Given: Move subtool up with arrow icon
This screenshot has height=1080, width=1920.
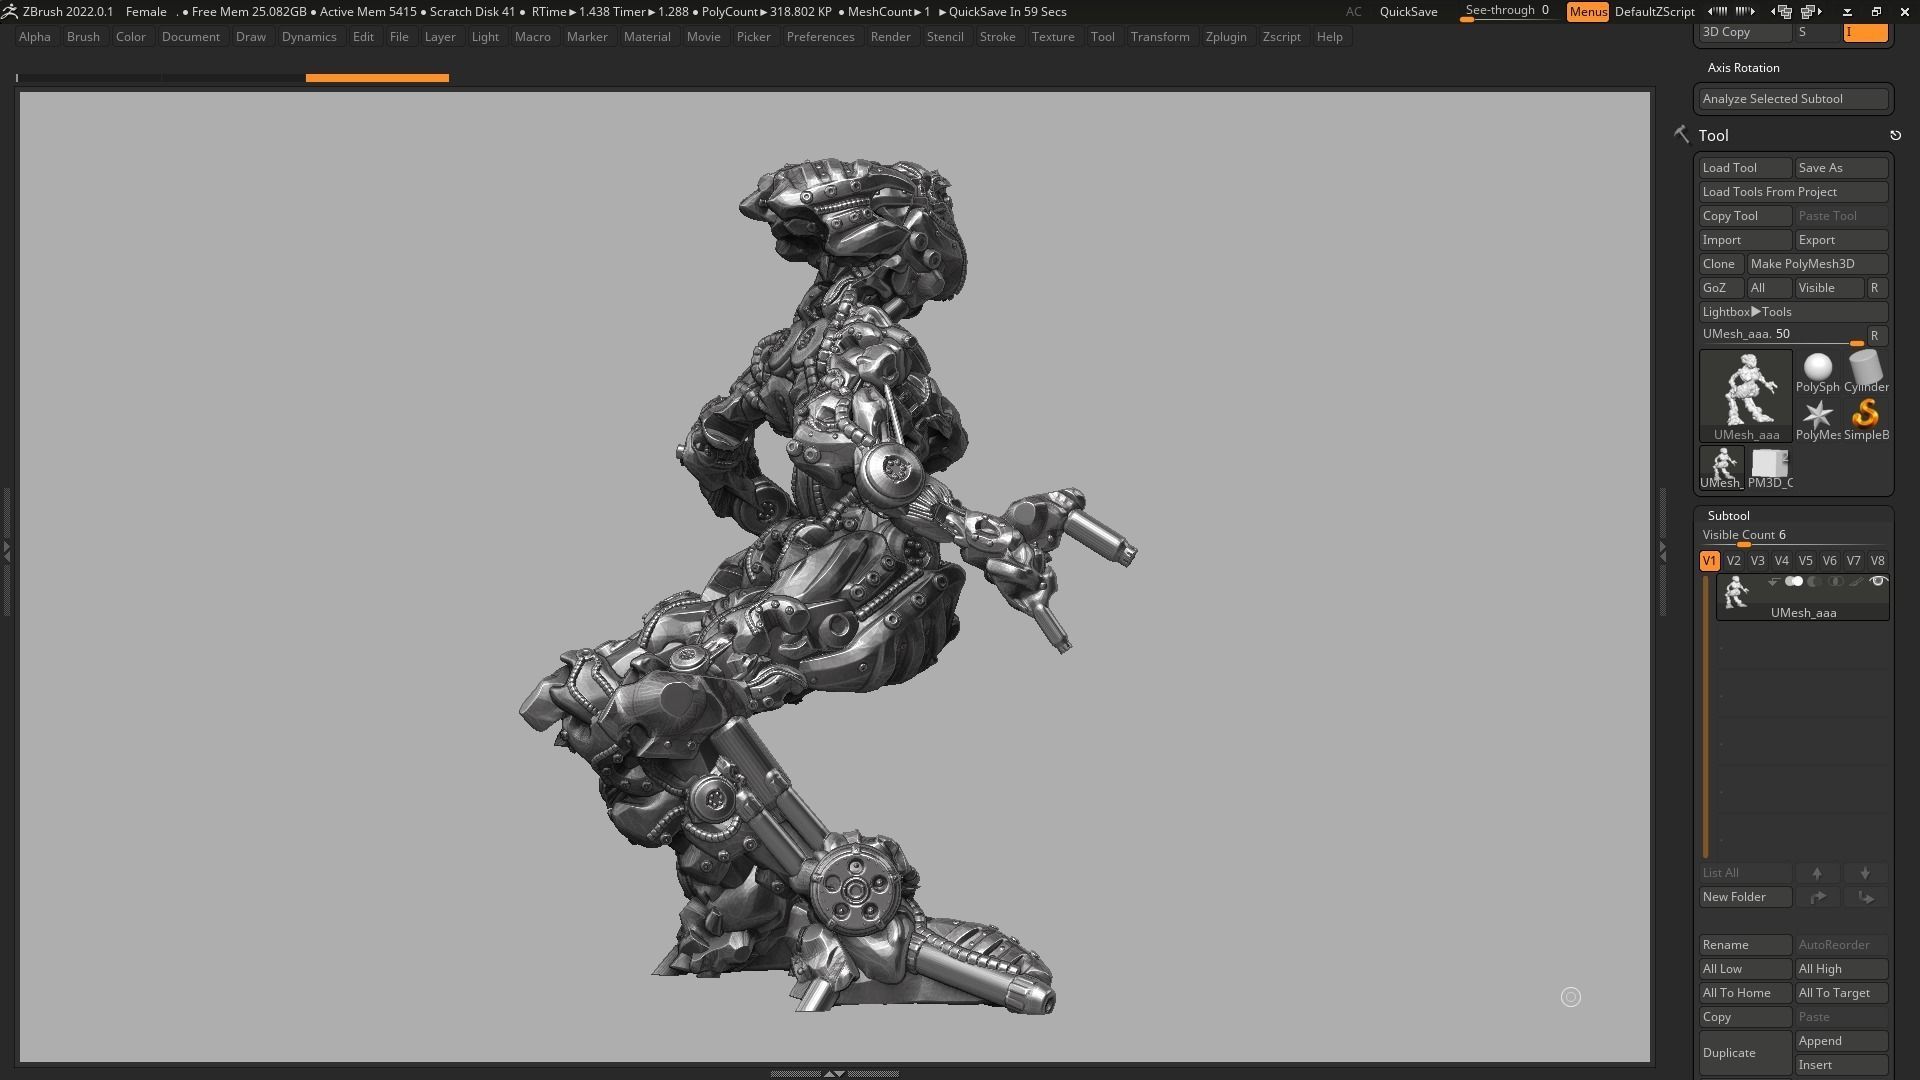Looking at the screenshot, I should [x=1817, y=873].
